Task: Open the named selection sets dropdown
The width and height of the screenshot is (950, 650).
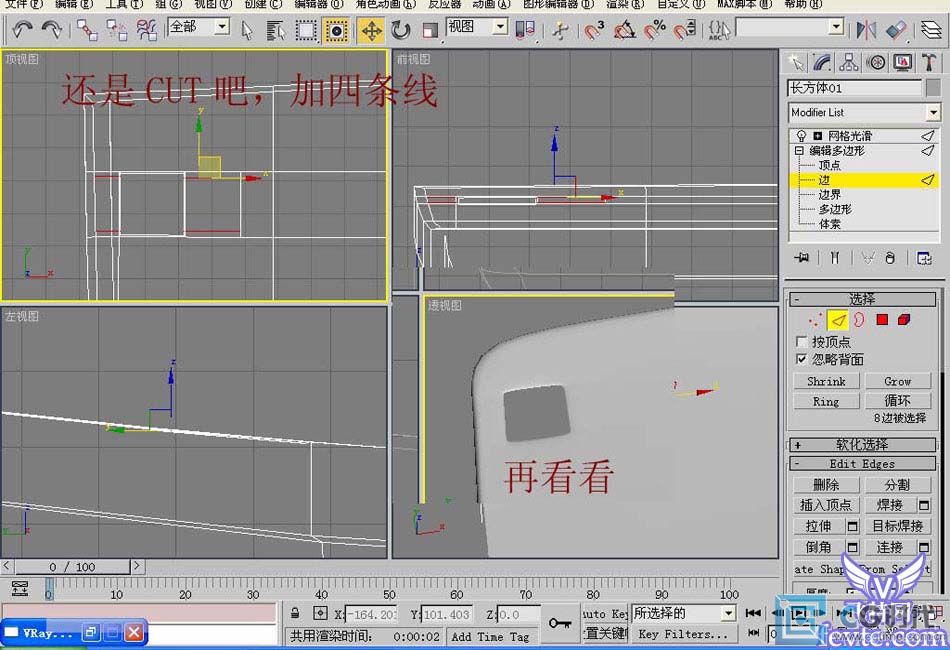Action: pyautogui.click(x=836, y=26)
